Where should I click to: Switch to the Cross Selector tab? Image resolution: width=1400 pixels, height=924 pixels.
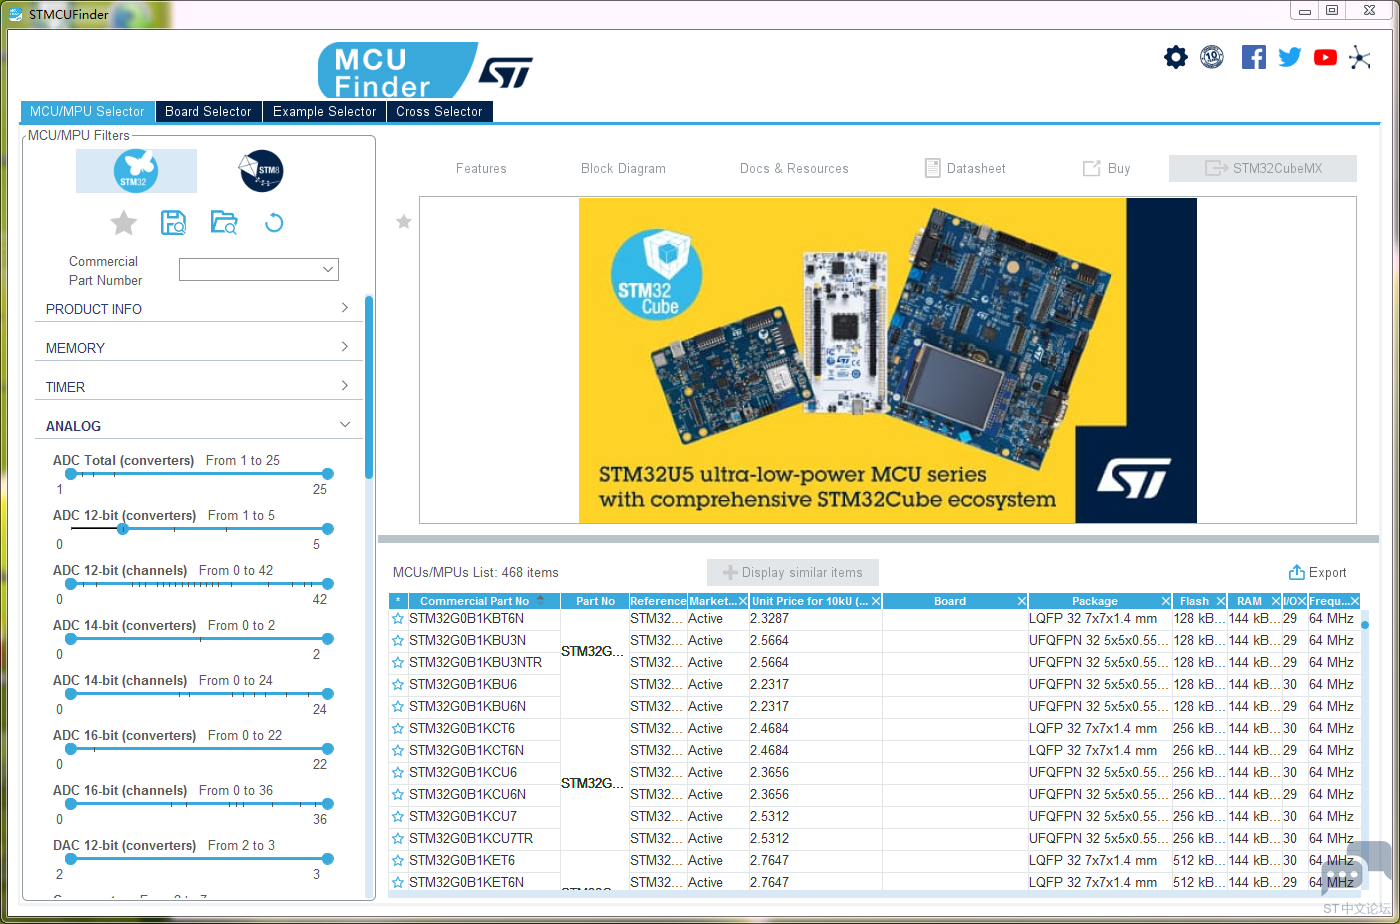coord(439,111)
